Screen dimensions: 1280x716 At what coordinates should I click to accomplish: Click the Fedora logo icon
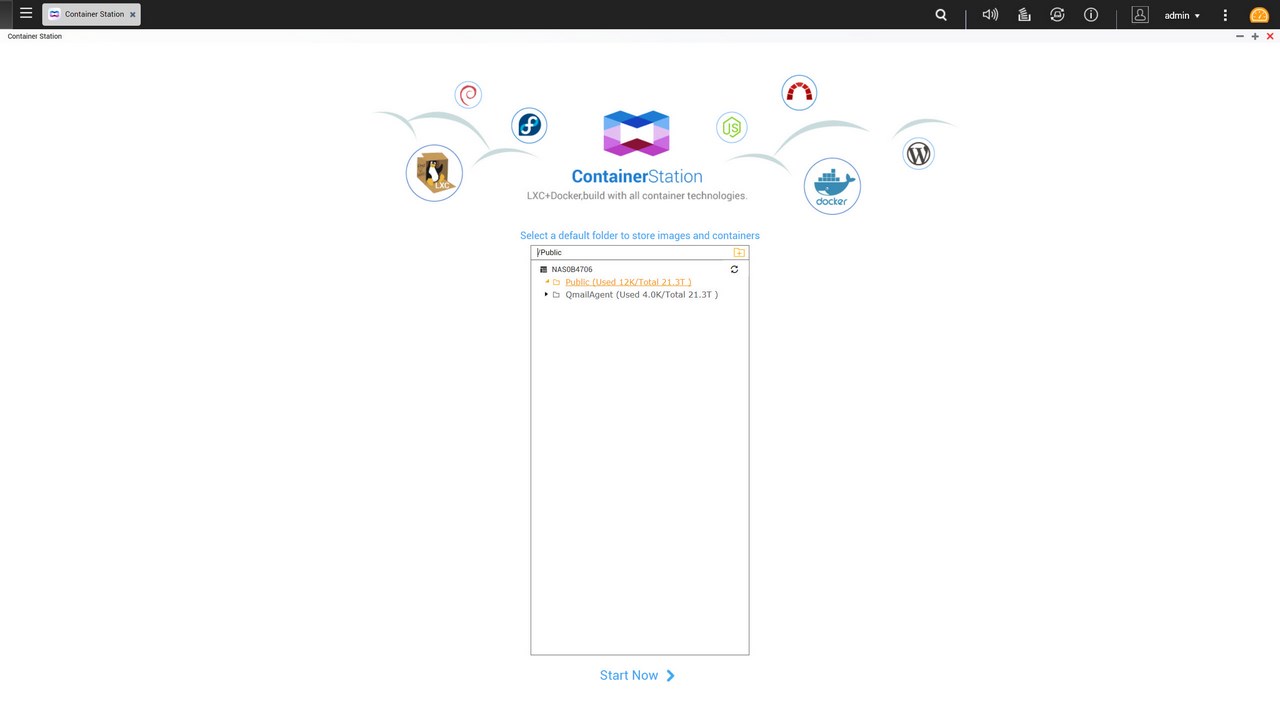point(529,125)
